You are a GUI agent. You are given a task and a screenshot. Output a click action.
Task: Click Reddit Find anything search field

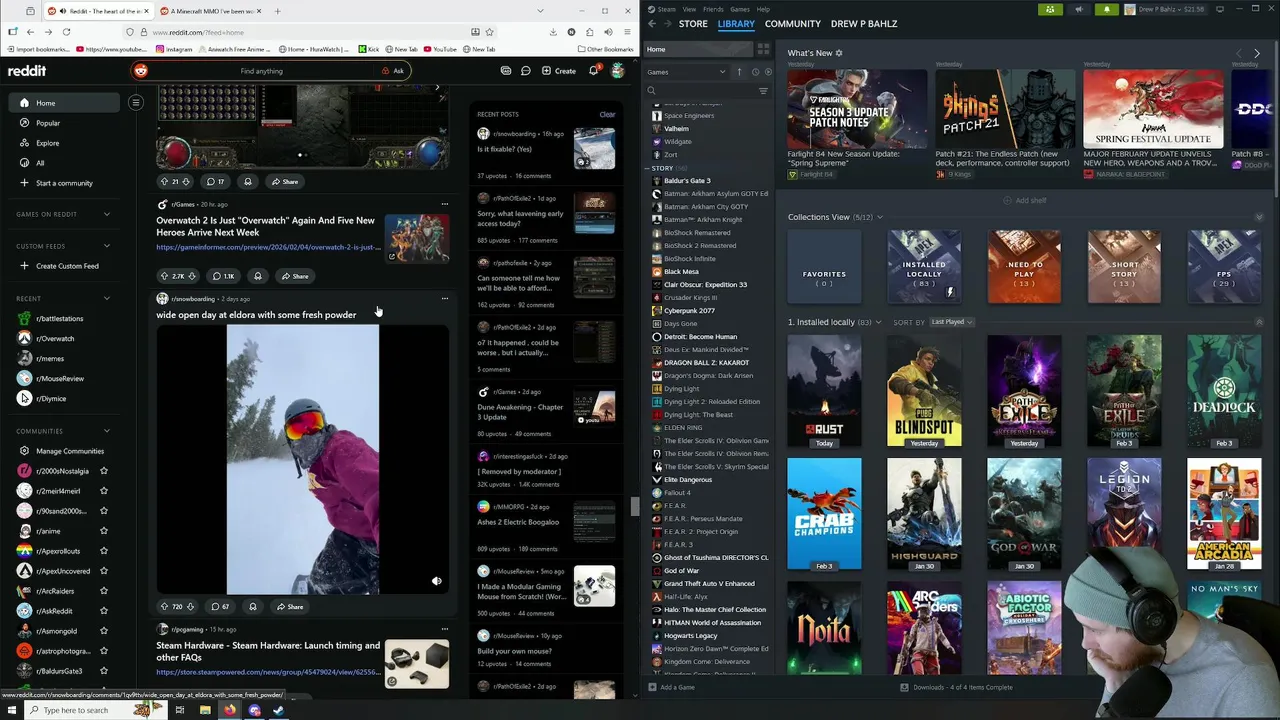(x=262, y=71)
